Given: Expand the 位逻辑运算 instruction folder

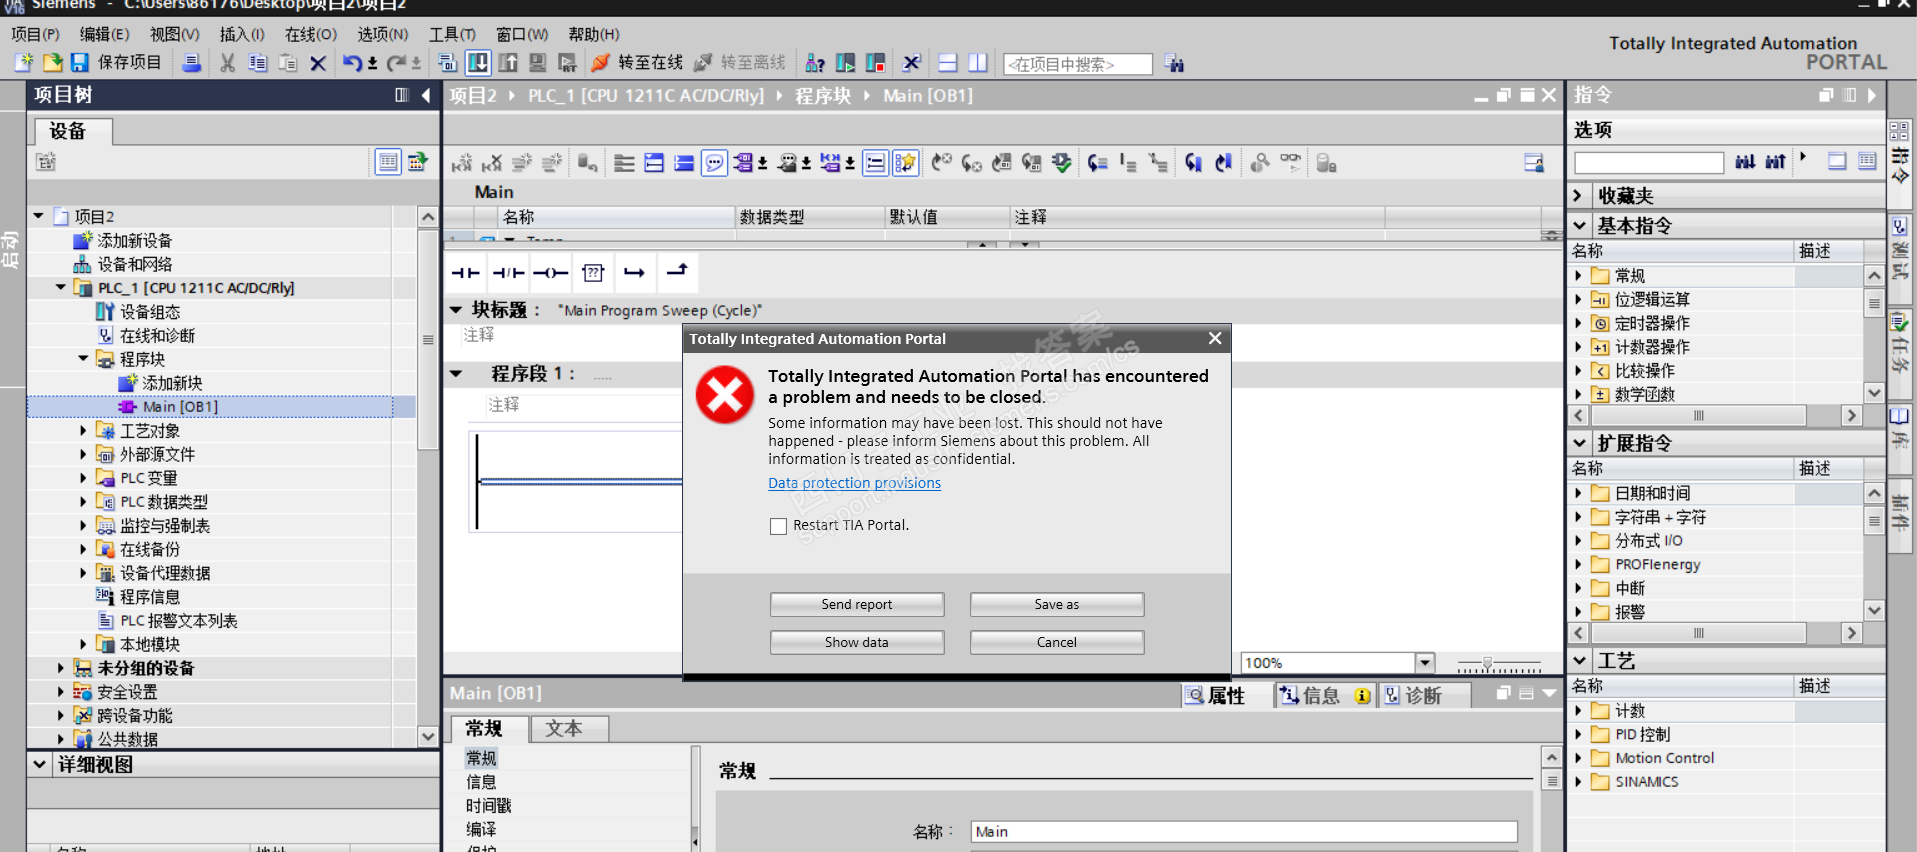Looking at the screenshot, I should pyautogui.click(x=1578, y=299).
